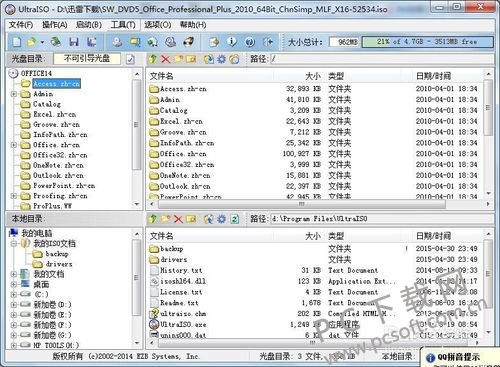Click the Burn CD/DVD image icon
Screen dimensions: 500x367
pyautogui.click(x=189, y=42)
